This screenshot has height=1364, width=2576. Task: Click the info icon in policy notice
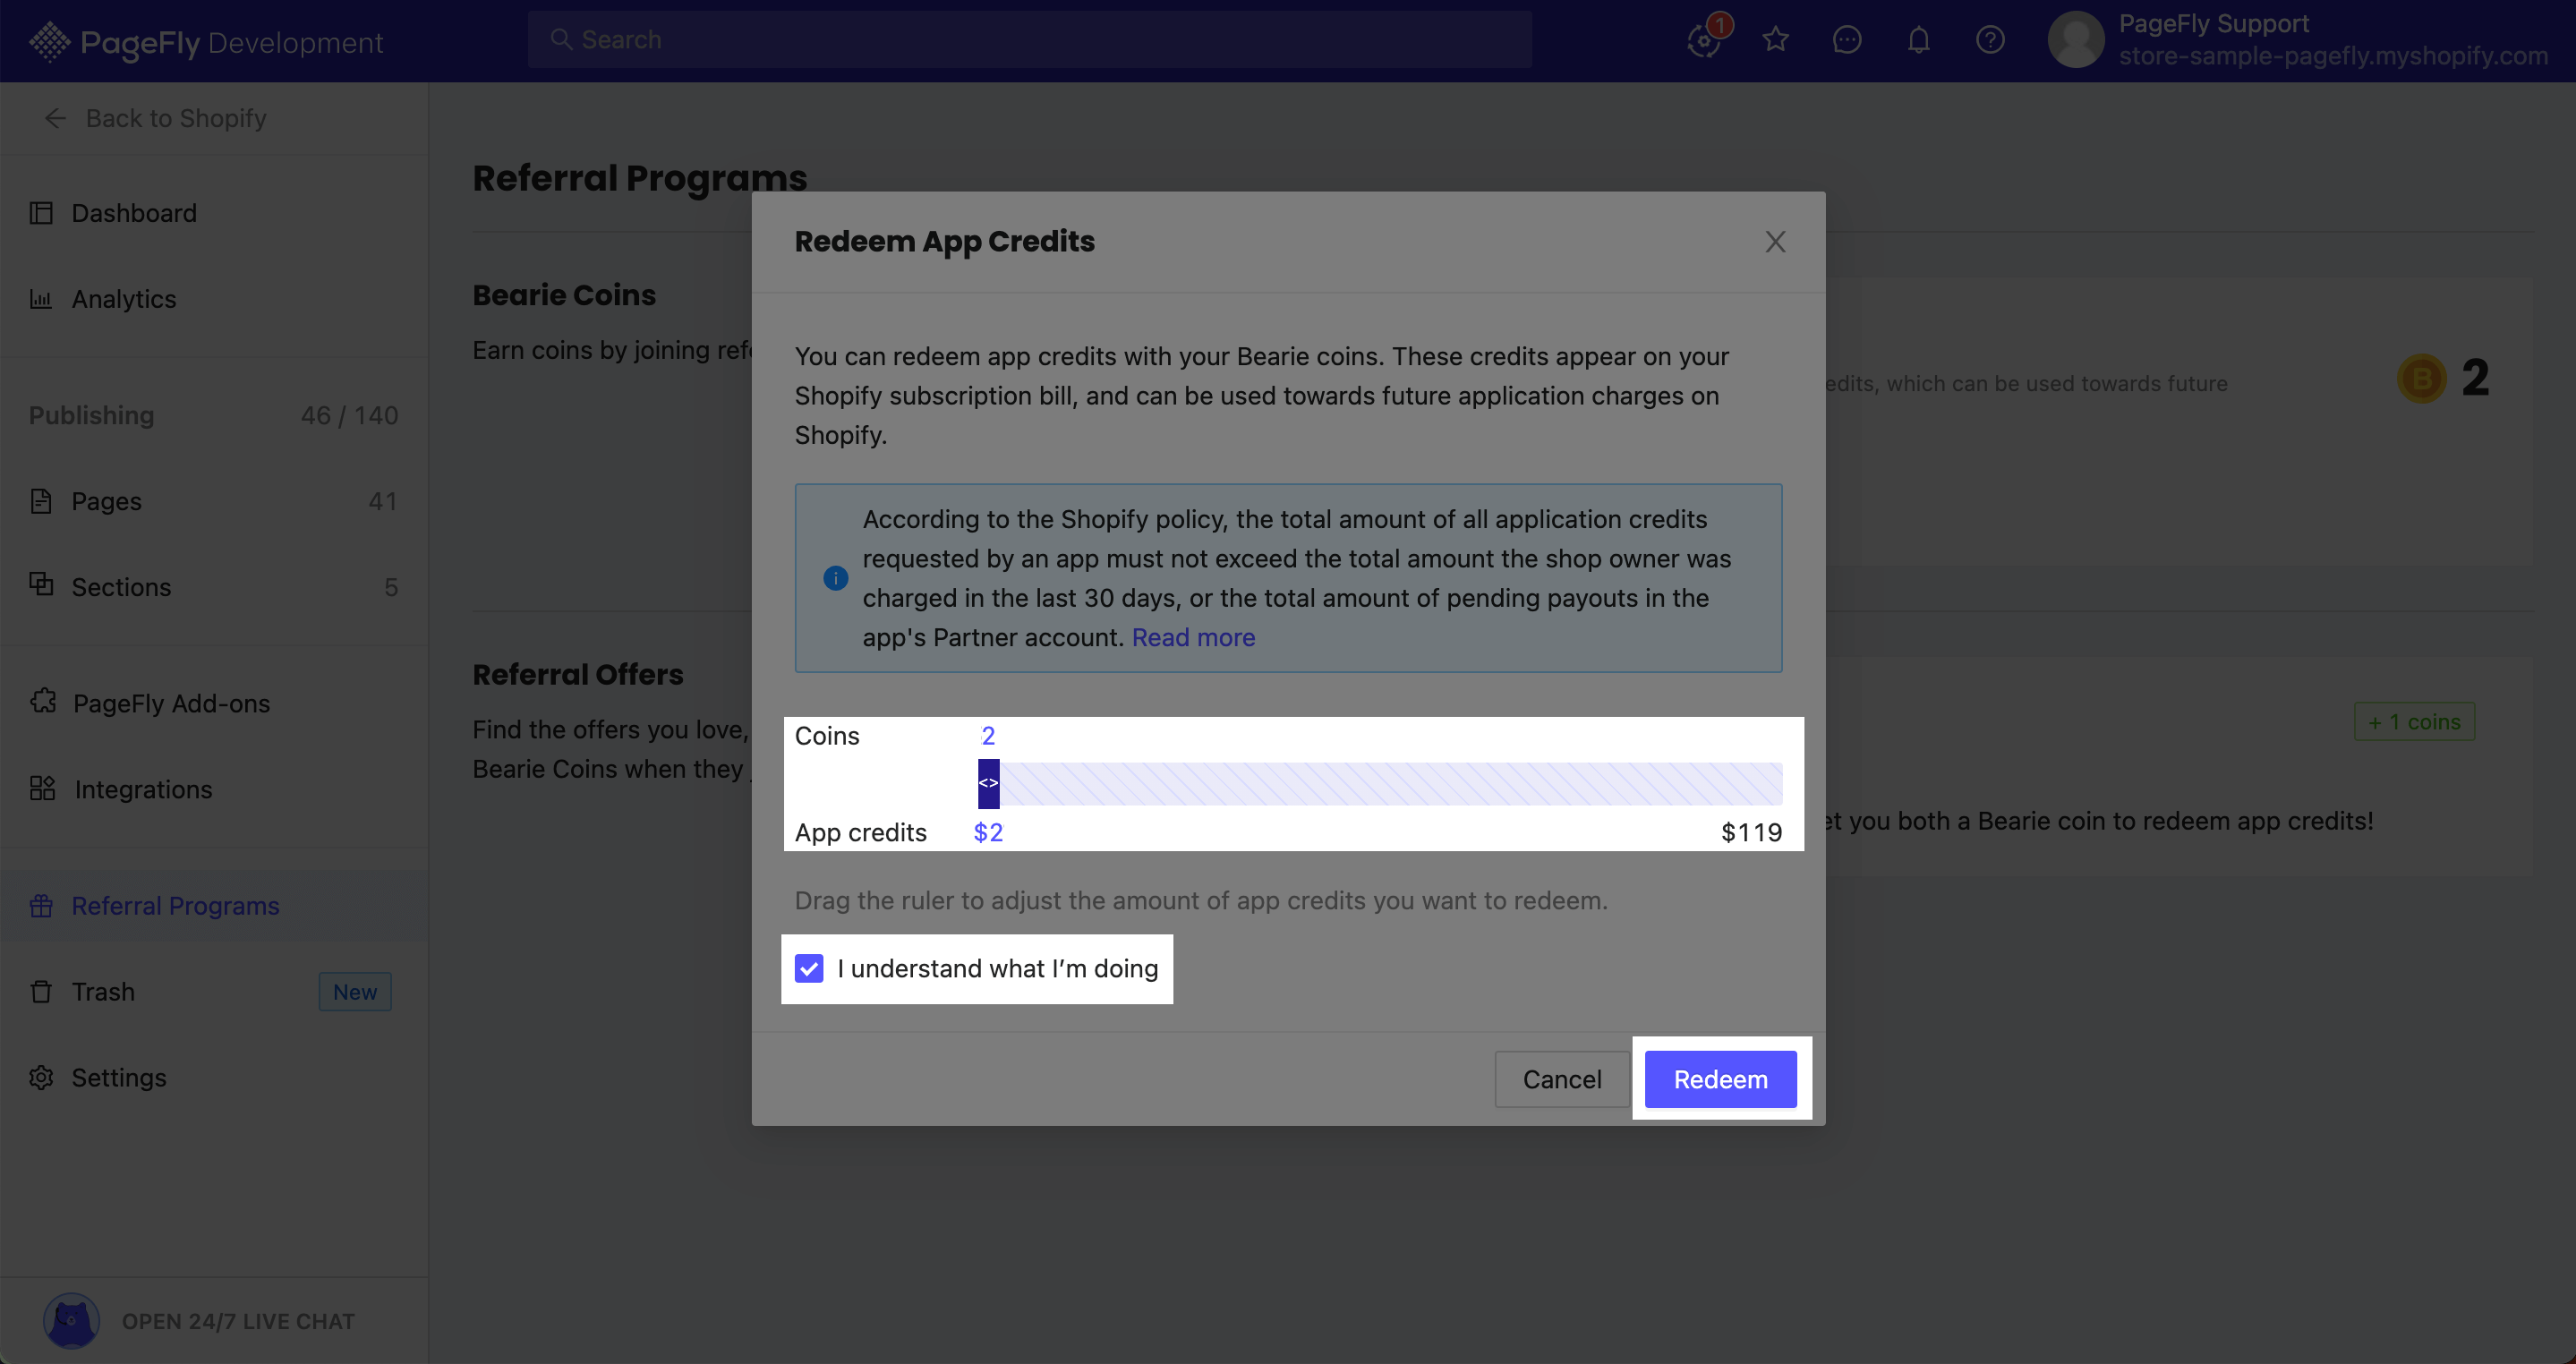coord(835,578)
